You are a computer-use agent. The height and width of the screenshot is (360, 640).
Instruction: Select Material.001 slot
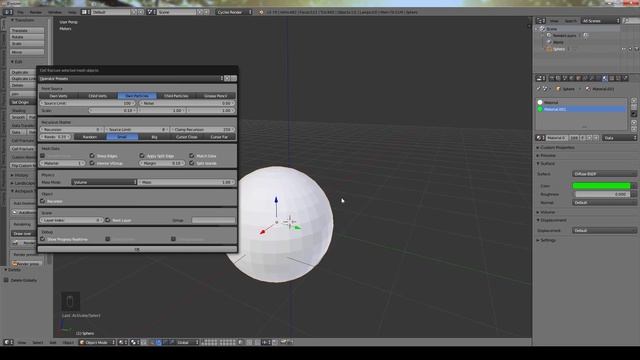(x=581, y=109)
